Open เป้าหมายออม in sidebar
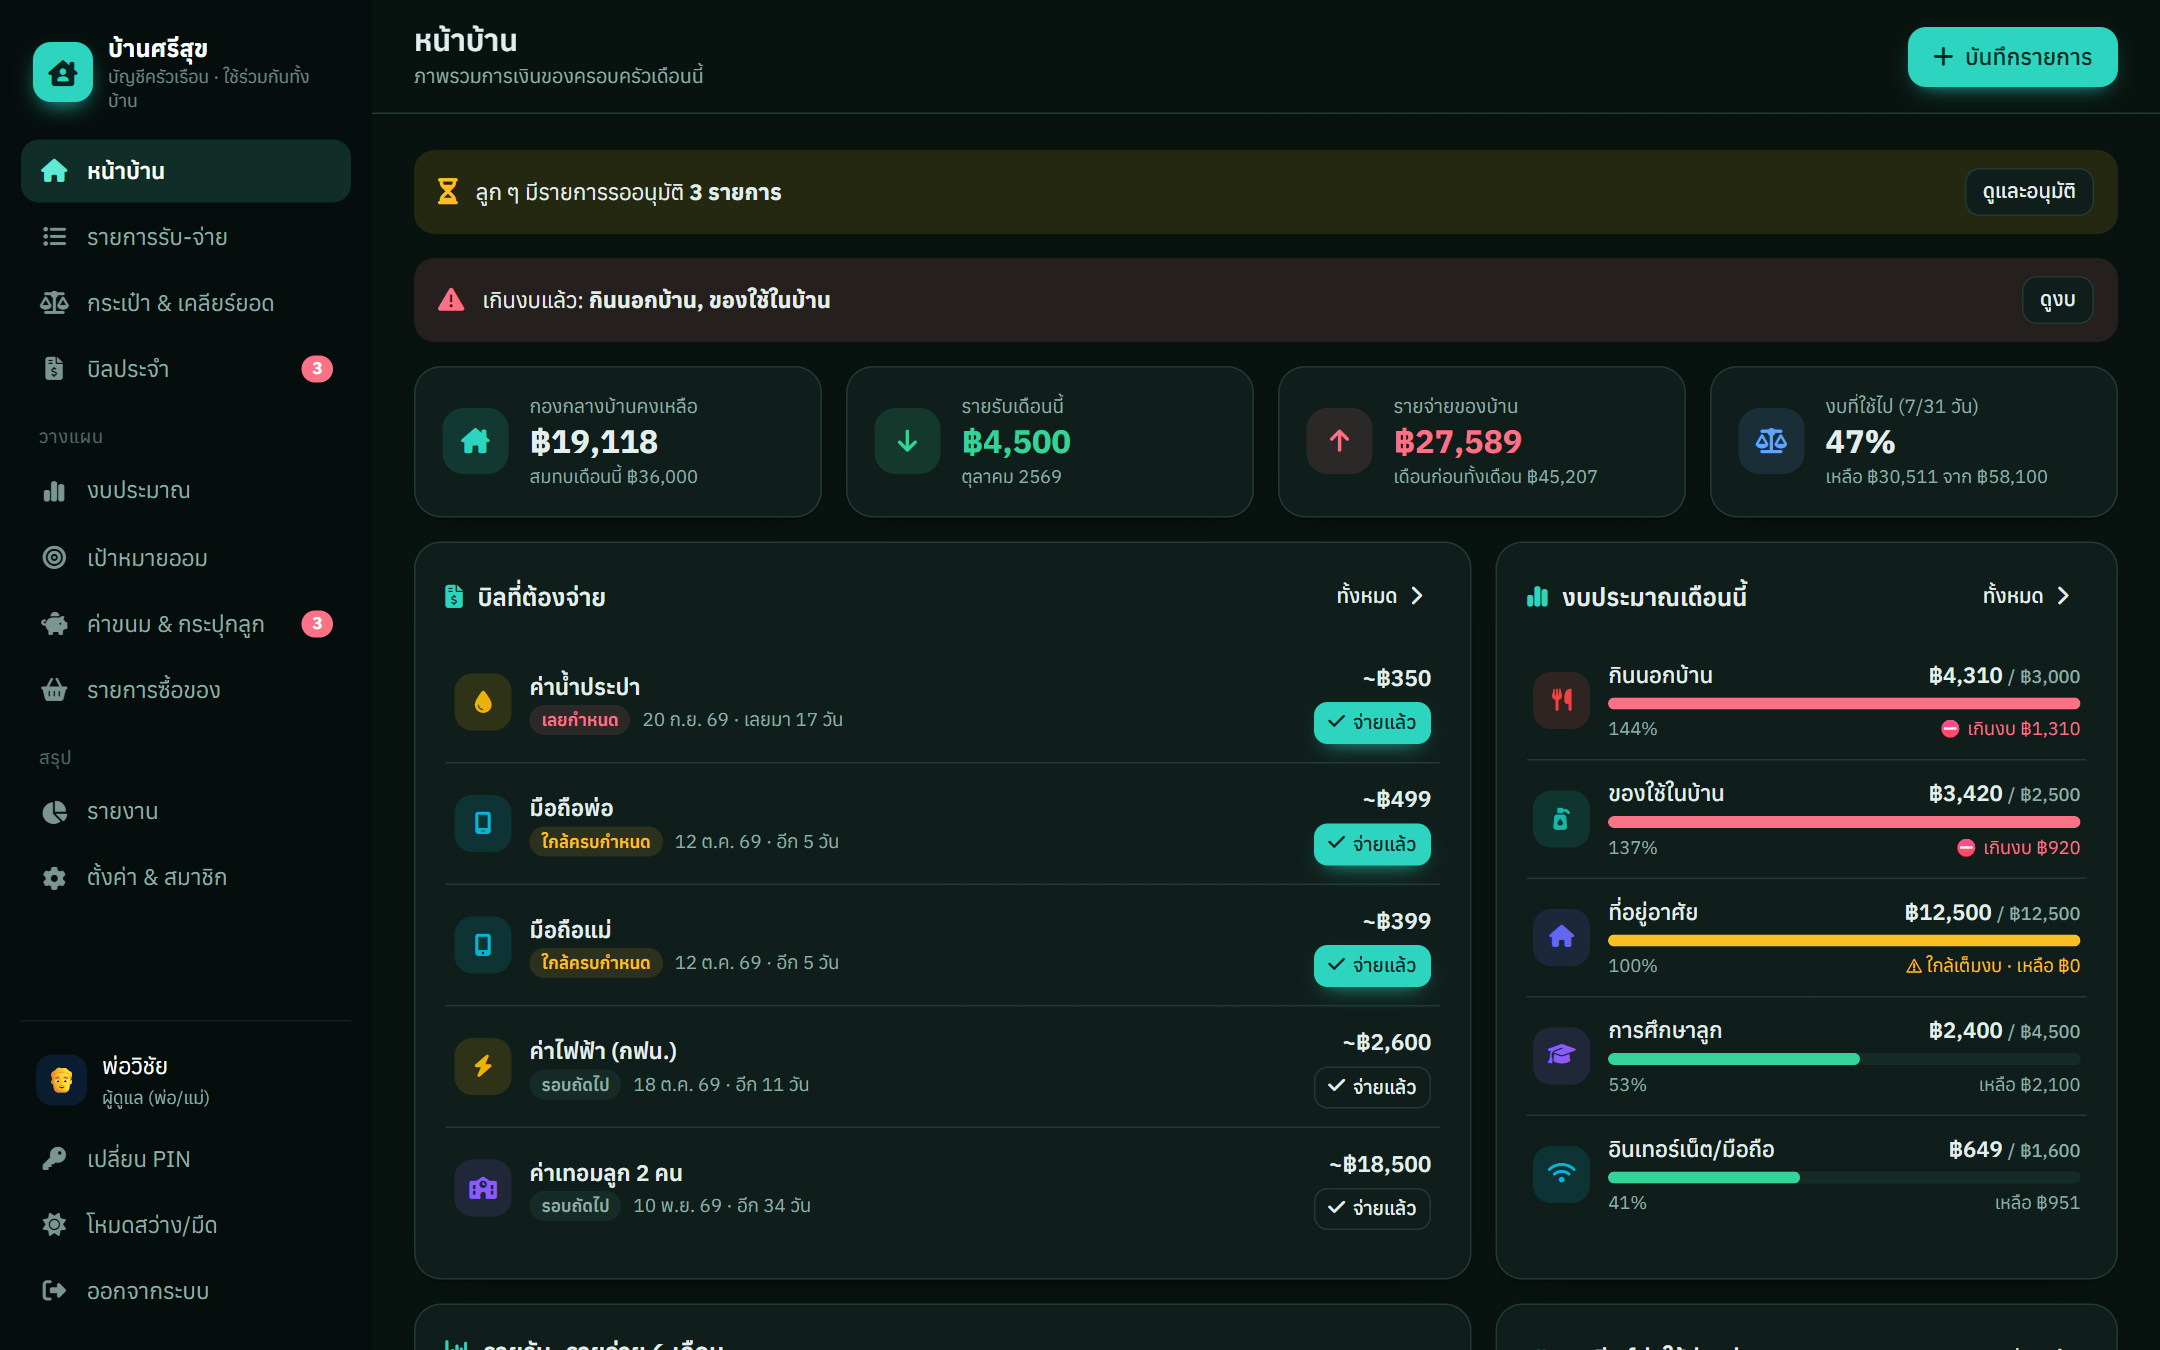Image resolution: width=2160 pixels, height=1350 pixels. pos(186,557)
